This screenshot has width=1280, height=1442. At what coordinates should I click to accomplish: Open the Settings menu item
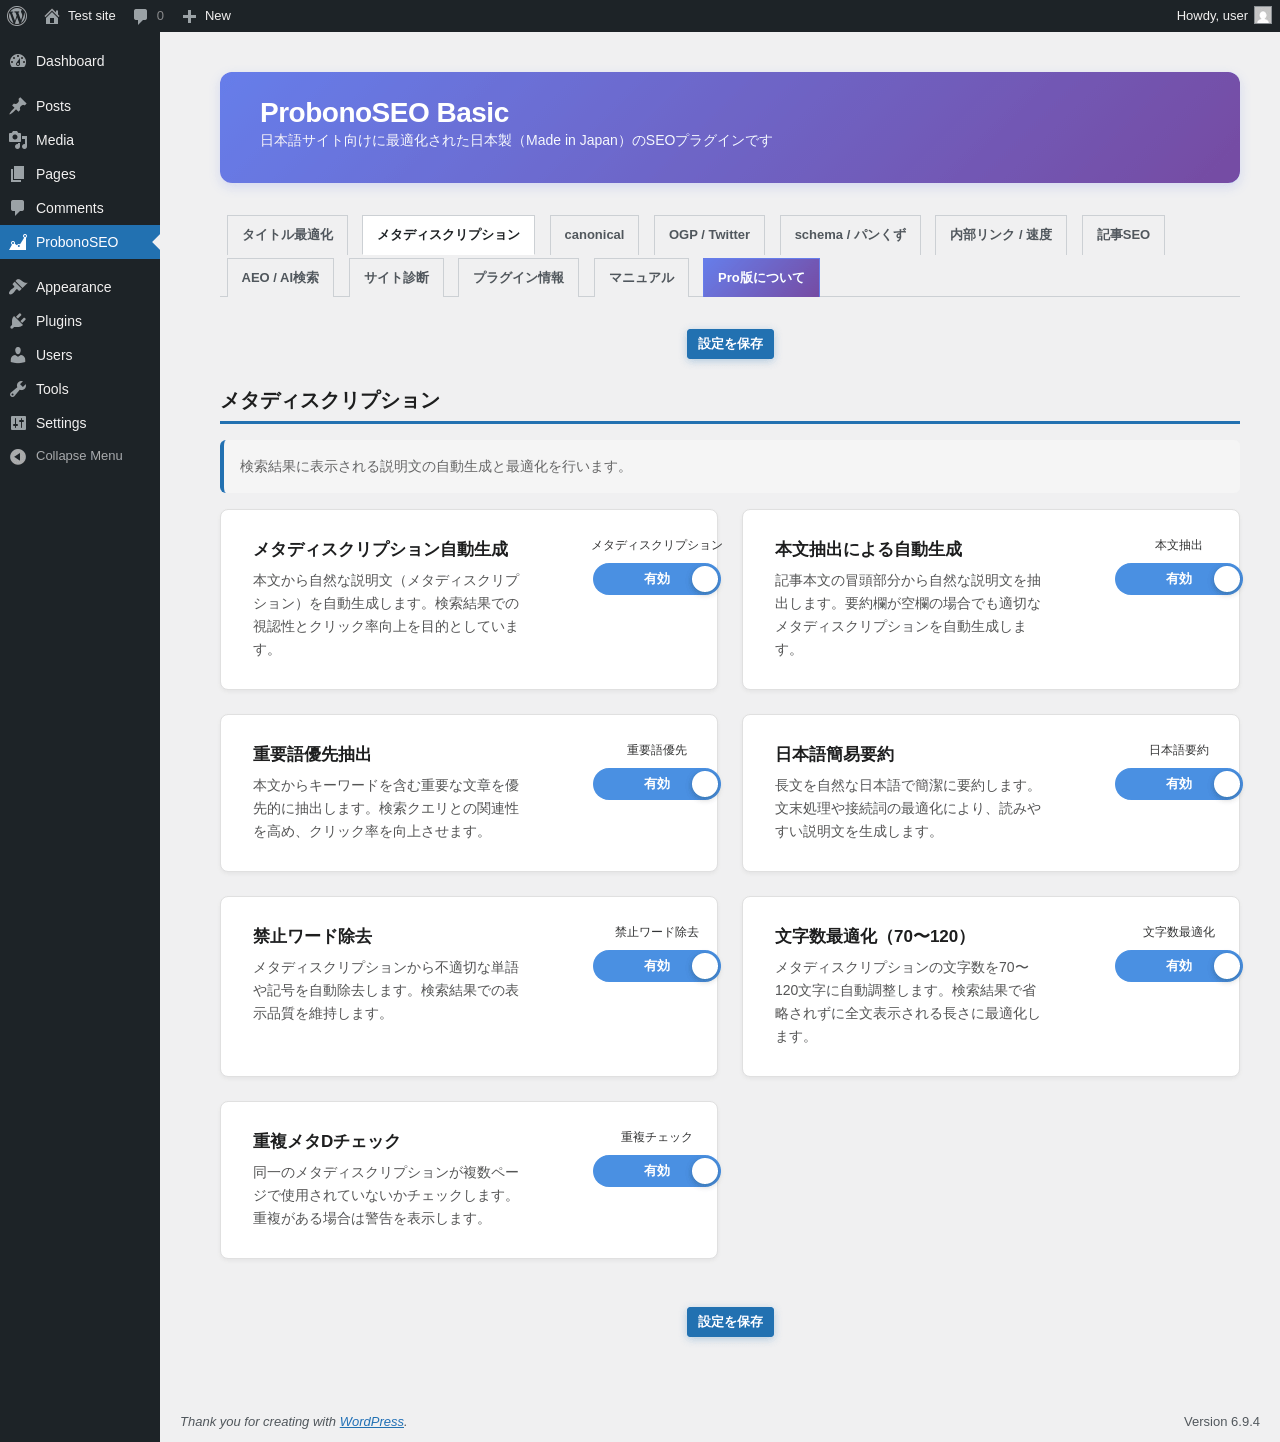click(x=80, y=423)
